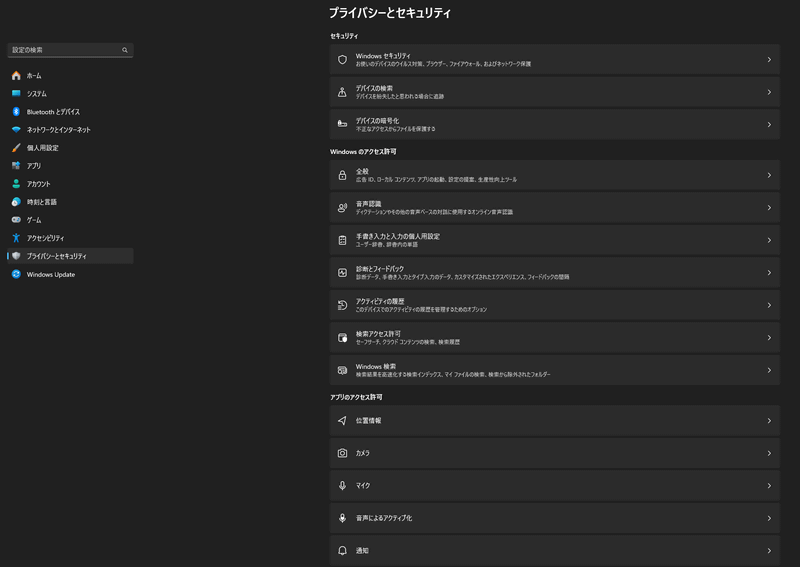Open 位置情報 via its chevron
The width and height of the screenshot is (800, 567).
[x=769, y=421]
